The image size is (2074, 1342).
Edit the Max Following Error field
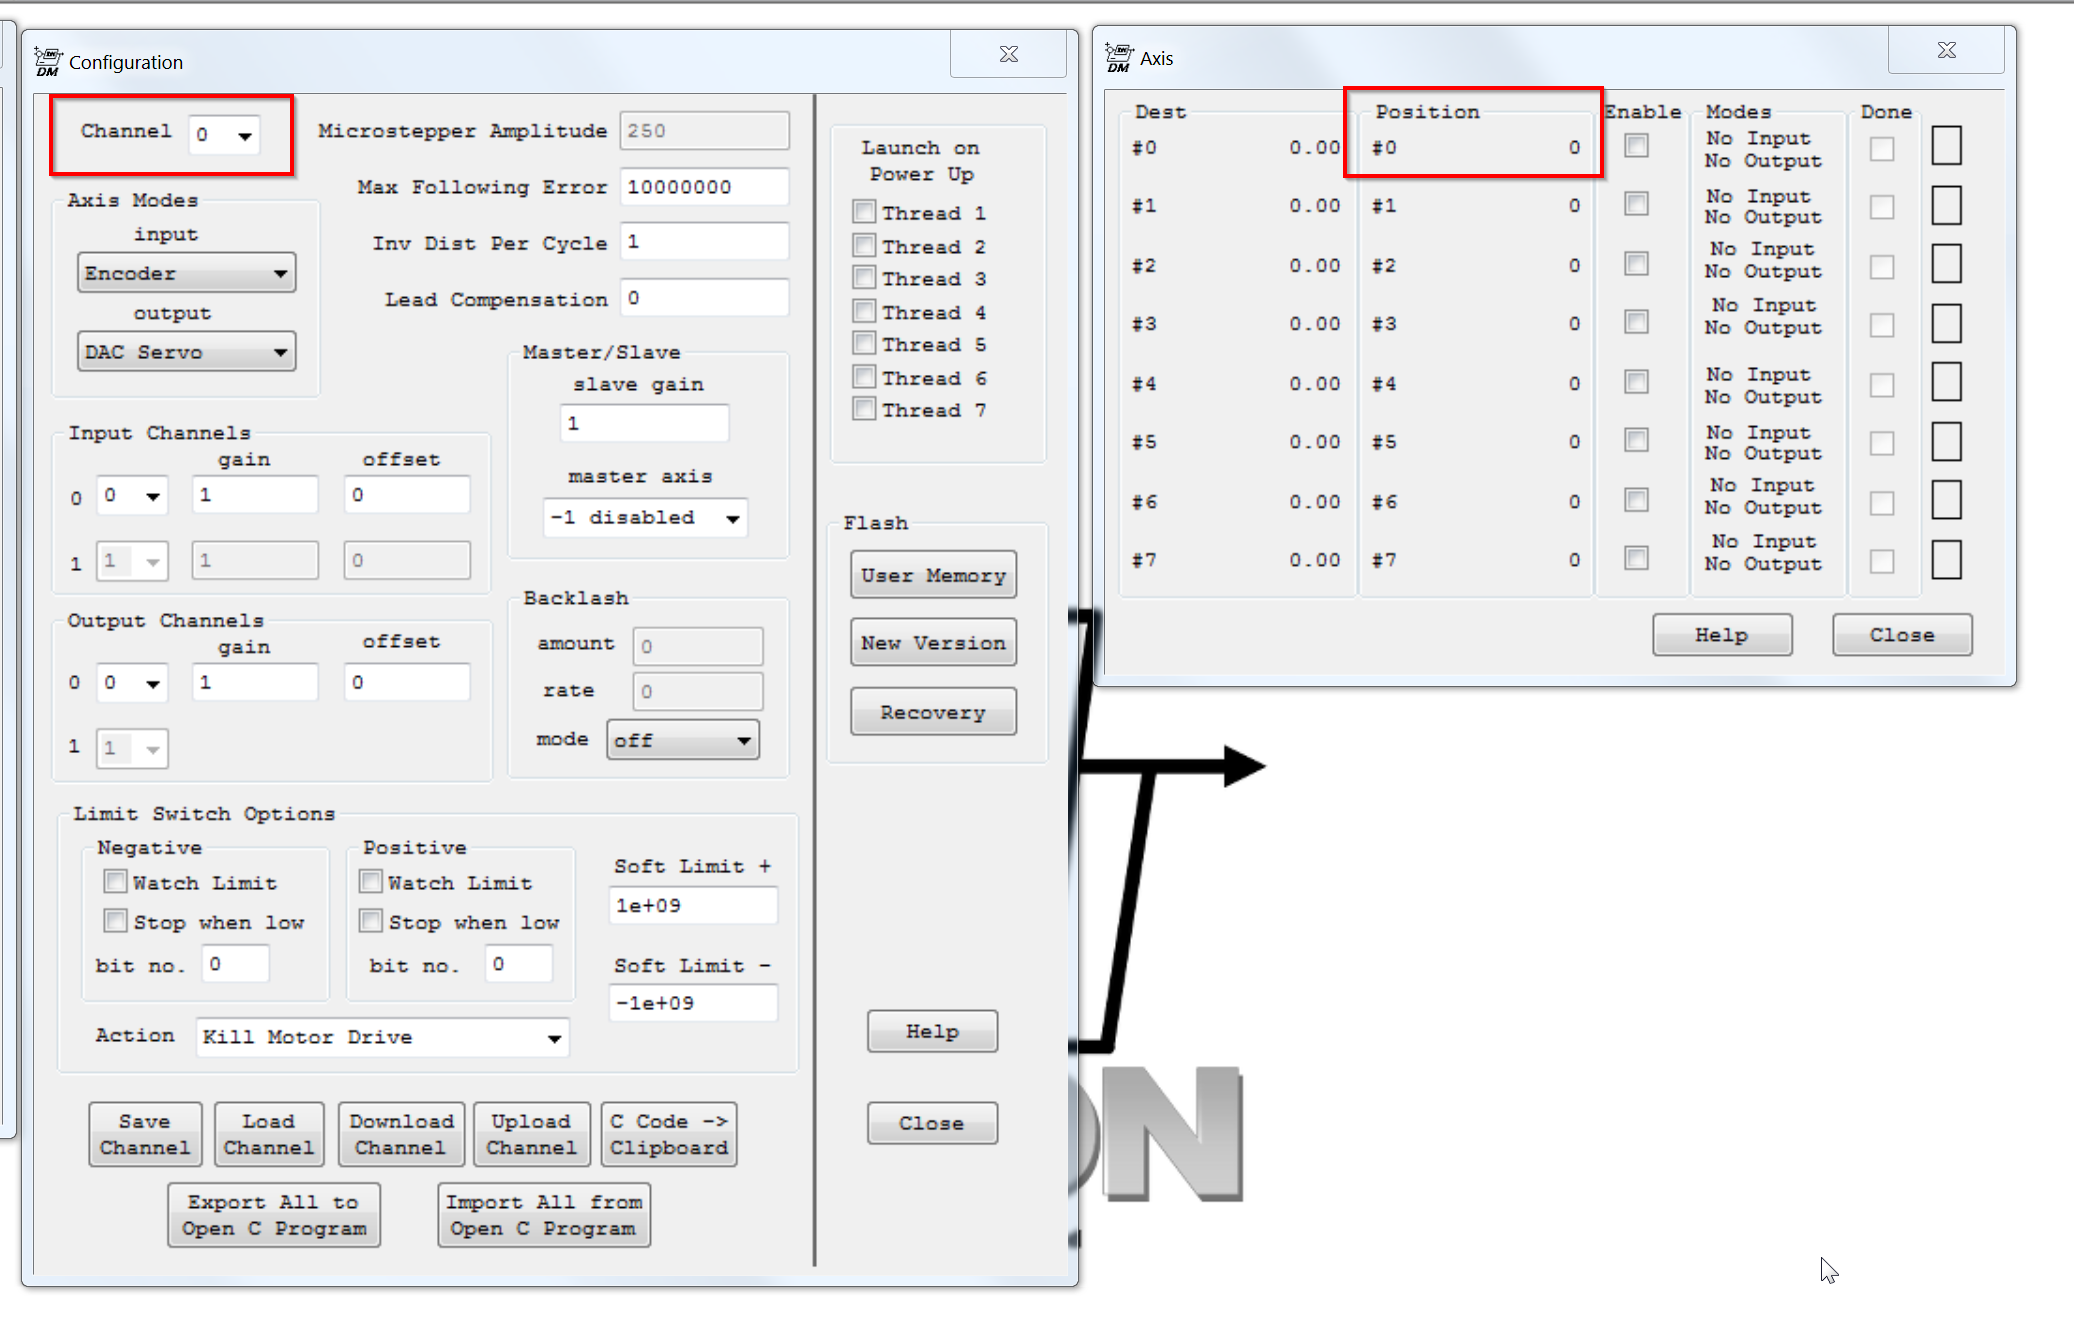pyautogui.click(x=703, y=186)
